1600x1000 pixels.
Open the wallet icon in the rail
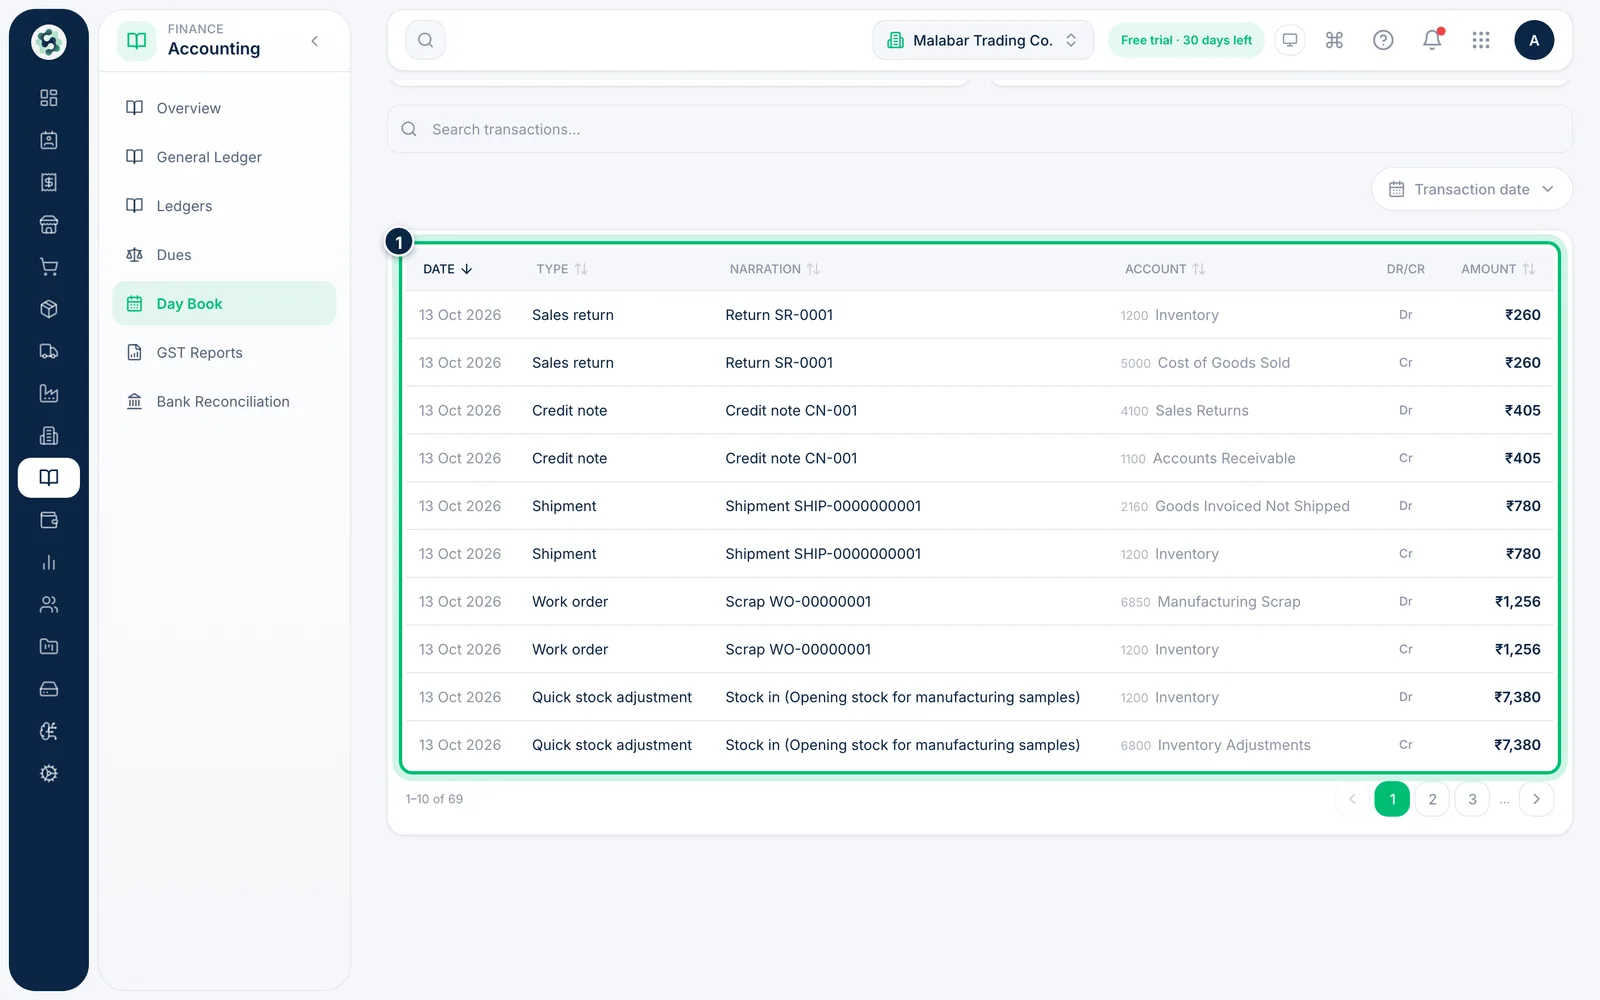point(48,520)
